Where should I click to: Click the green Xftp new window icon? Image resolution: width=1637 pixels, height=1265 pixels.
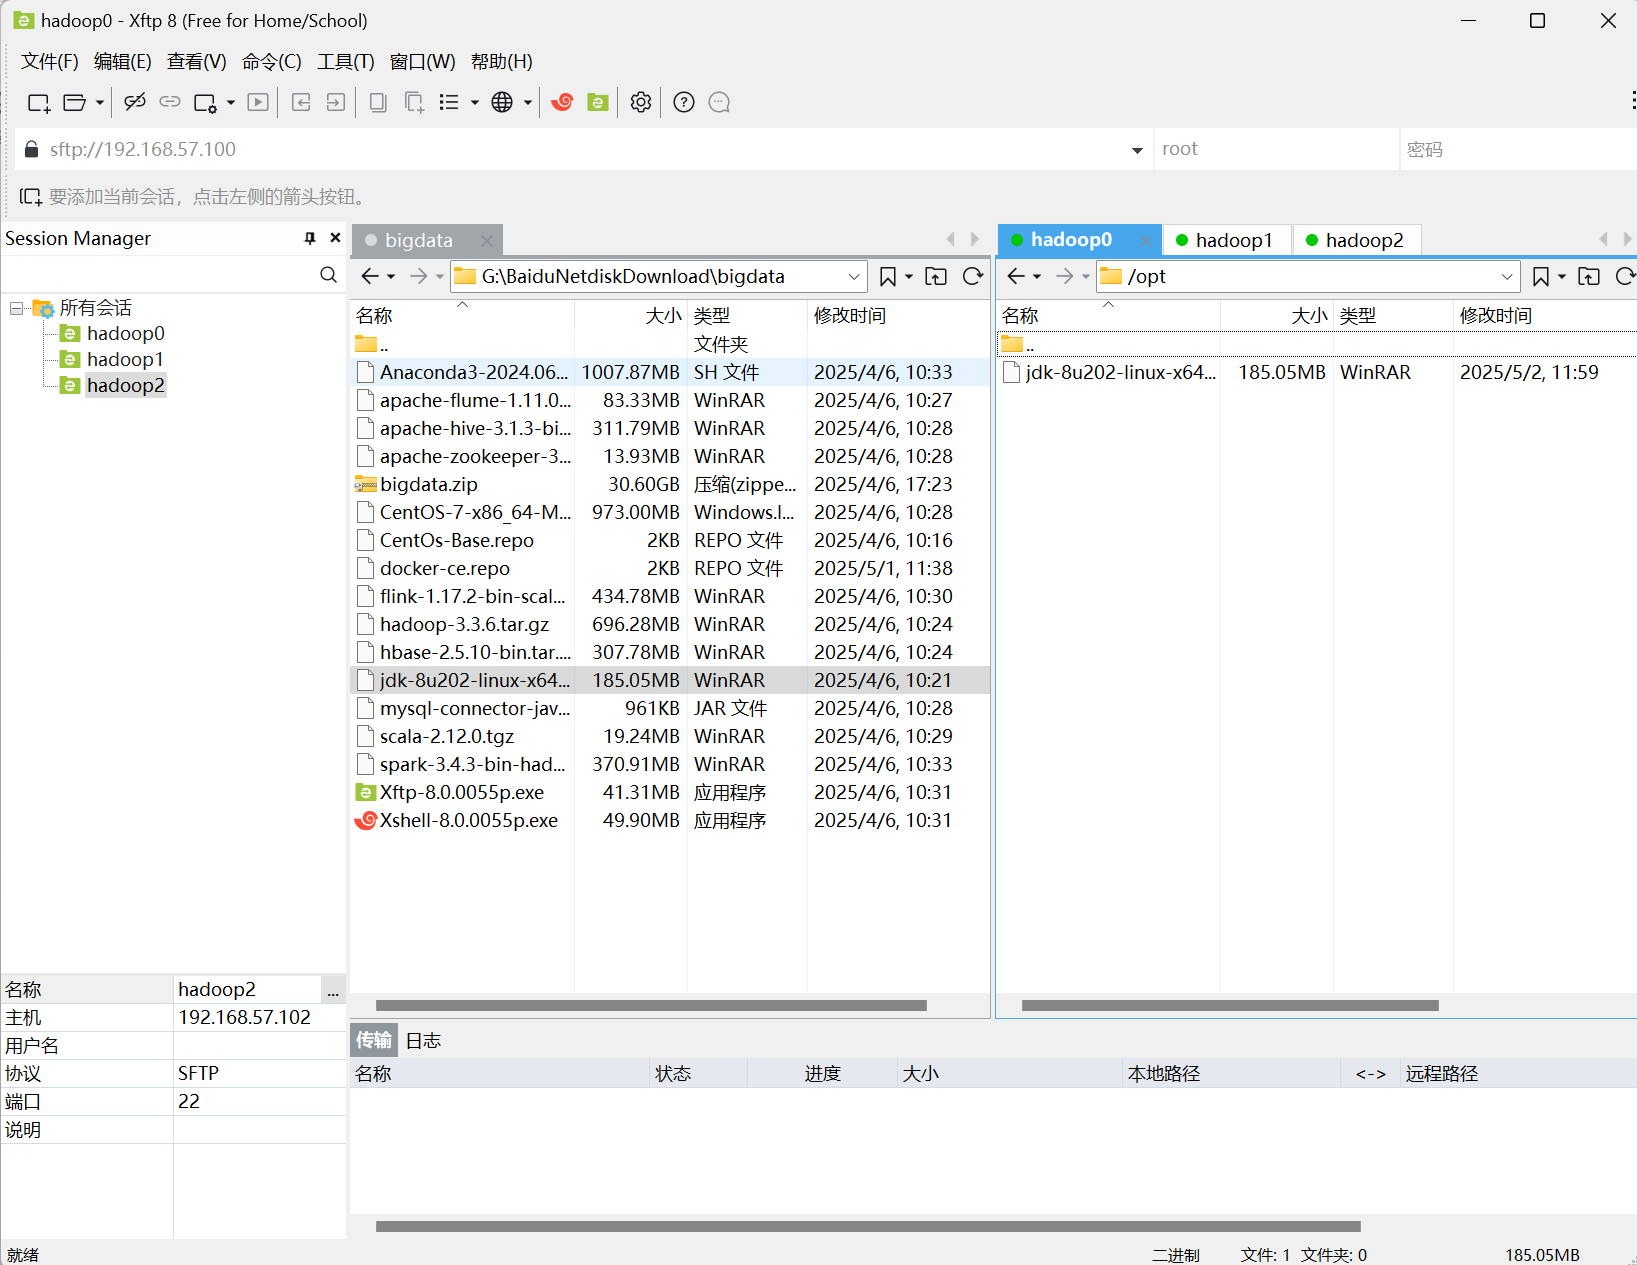point(598,102)
